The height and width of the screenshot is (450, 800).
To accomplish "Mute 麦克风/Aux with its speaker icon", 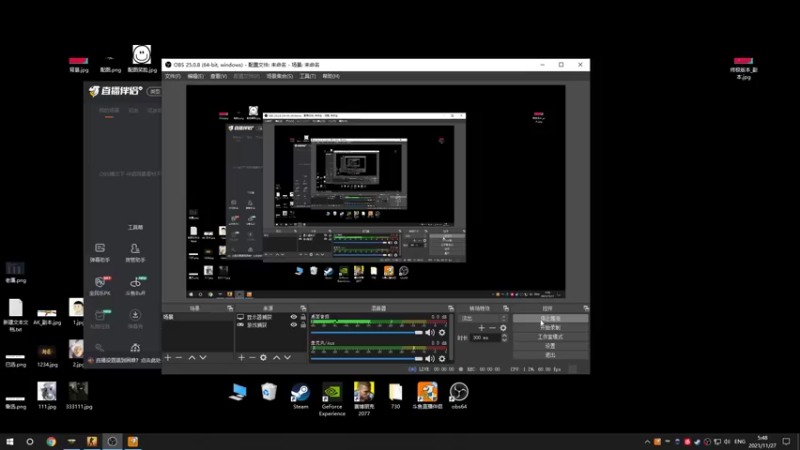I will coord(430,359).
